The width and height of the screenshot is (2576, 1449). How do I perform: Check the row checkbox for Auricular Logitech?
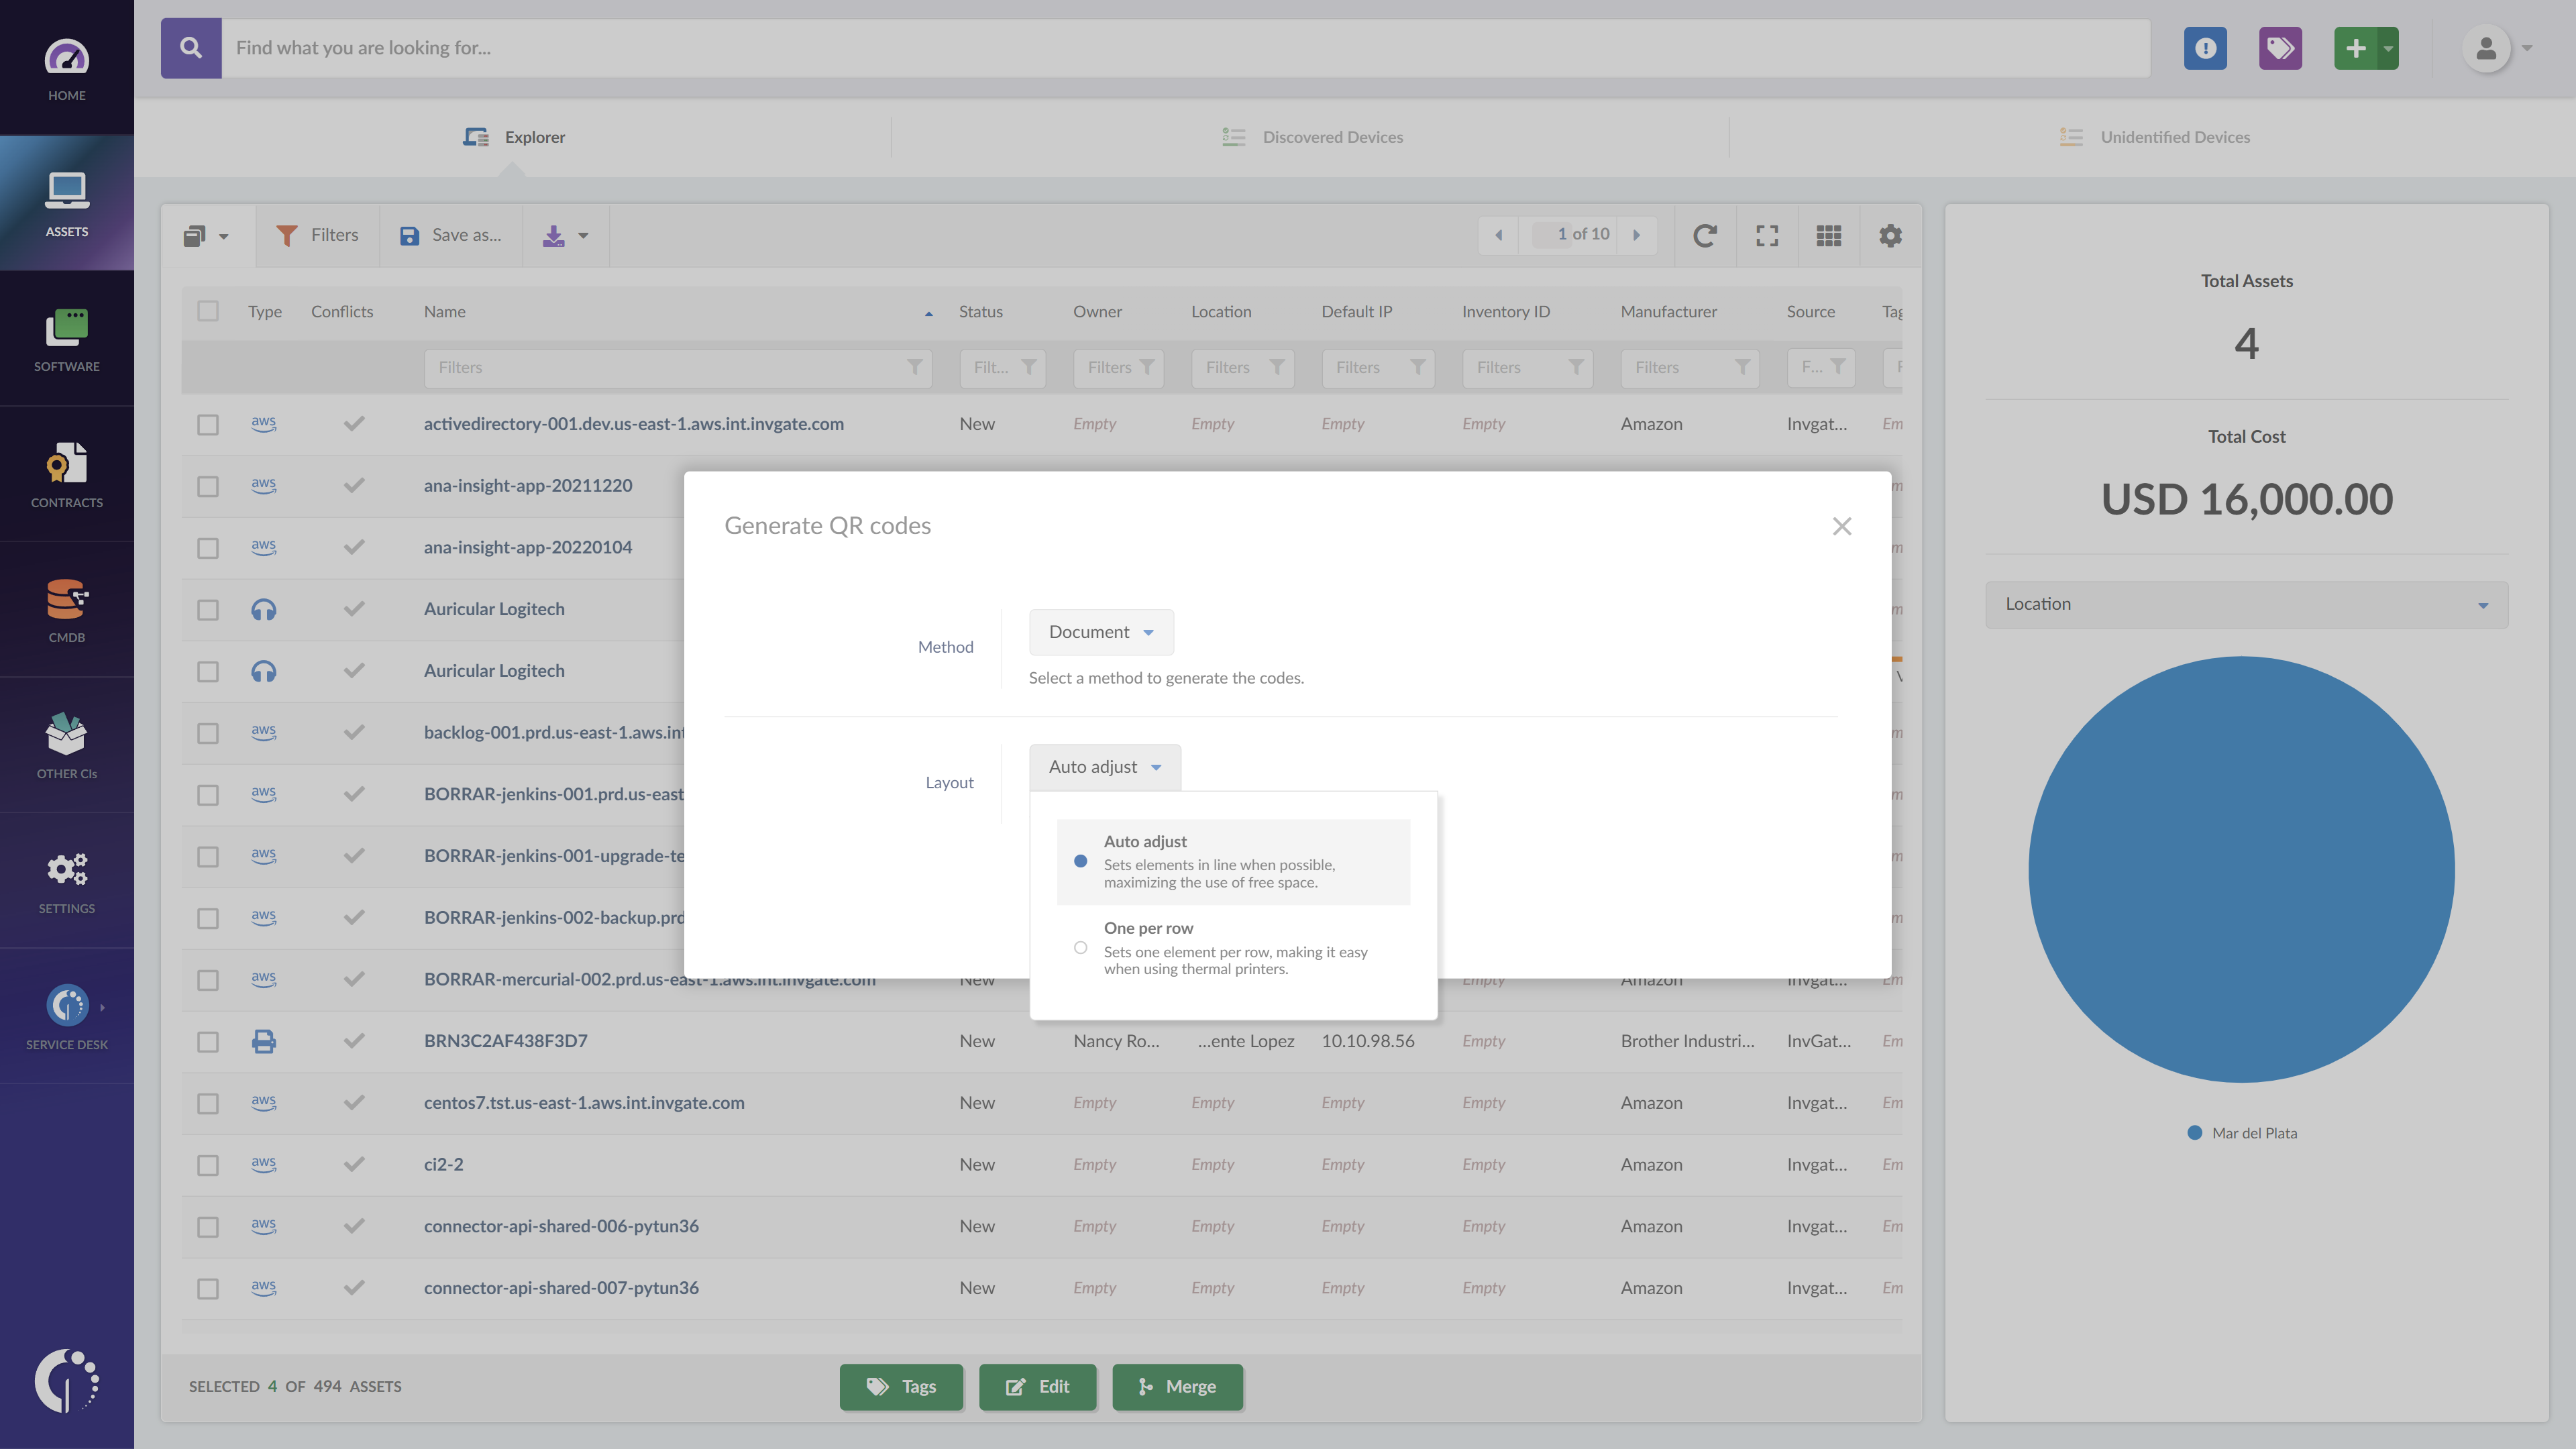pyautogui.click(x=208, y=609)
